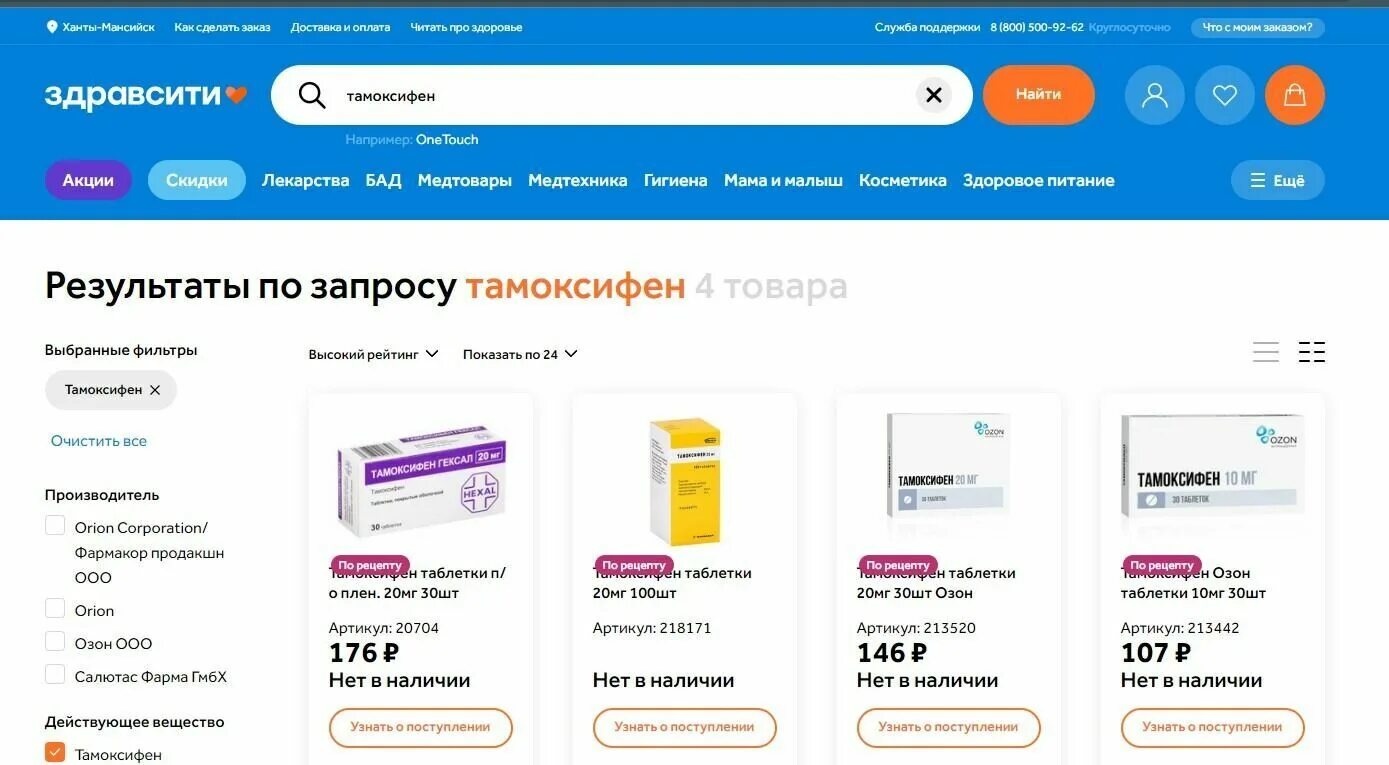
Task: Open the Высокий рейтинг sort dropdown
Action: [373, 354]
